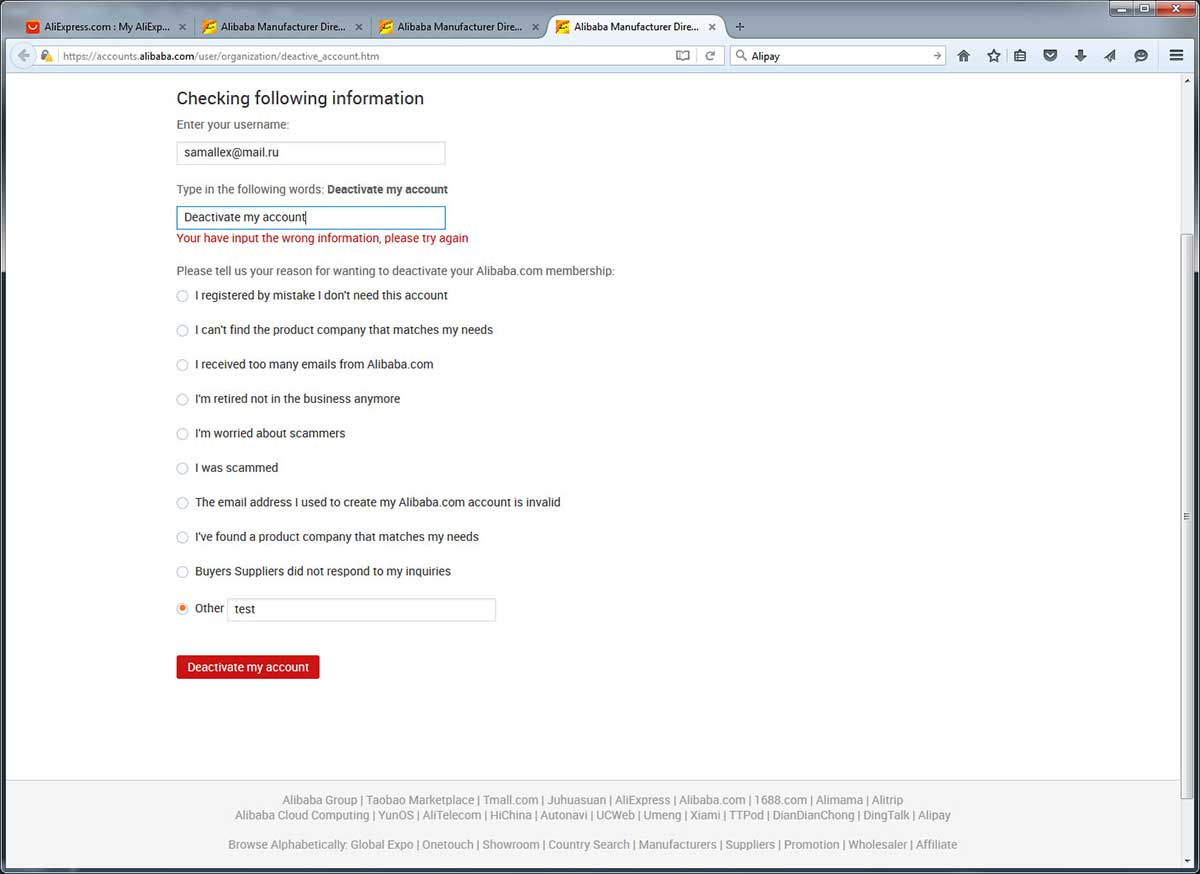Open AliTelecom footer link

point(452,815)
